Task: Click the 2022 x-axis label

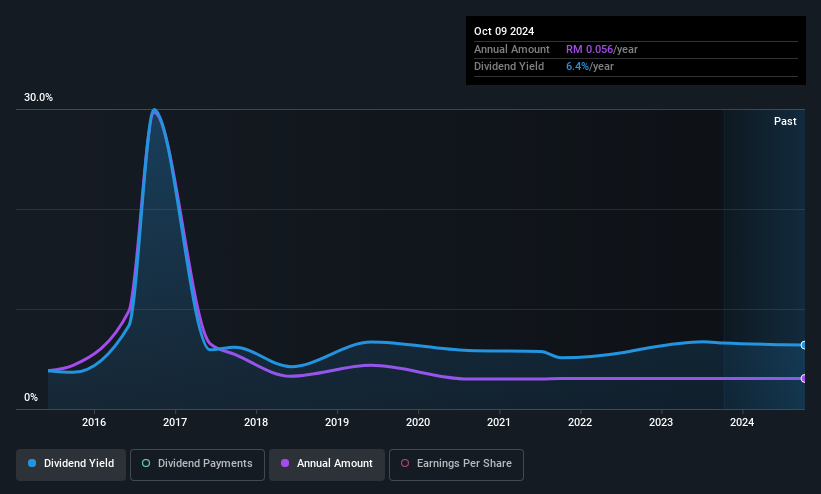Action: tap(580, 422)
